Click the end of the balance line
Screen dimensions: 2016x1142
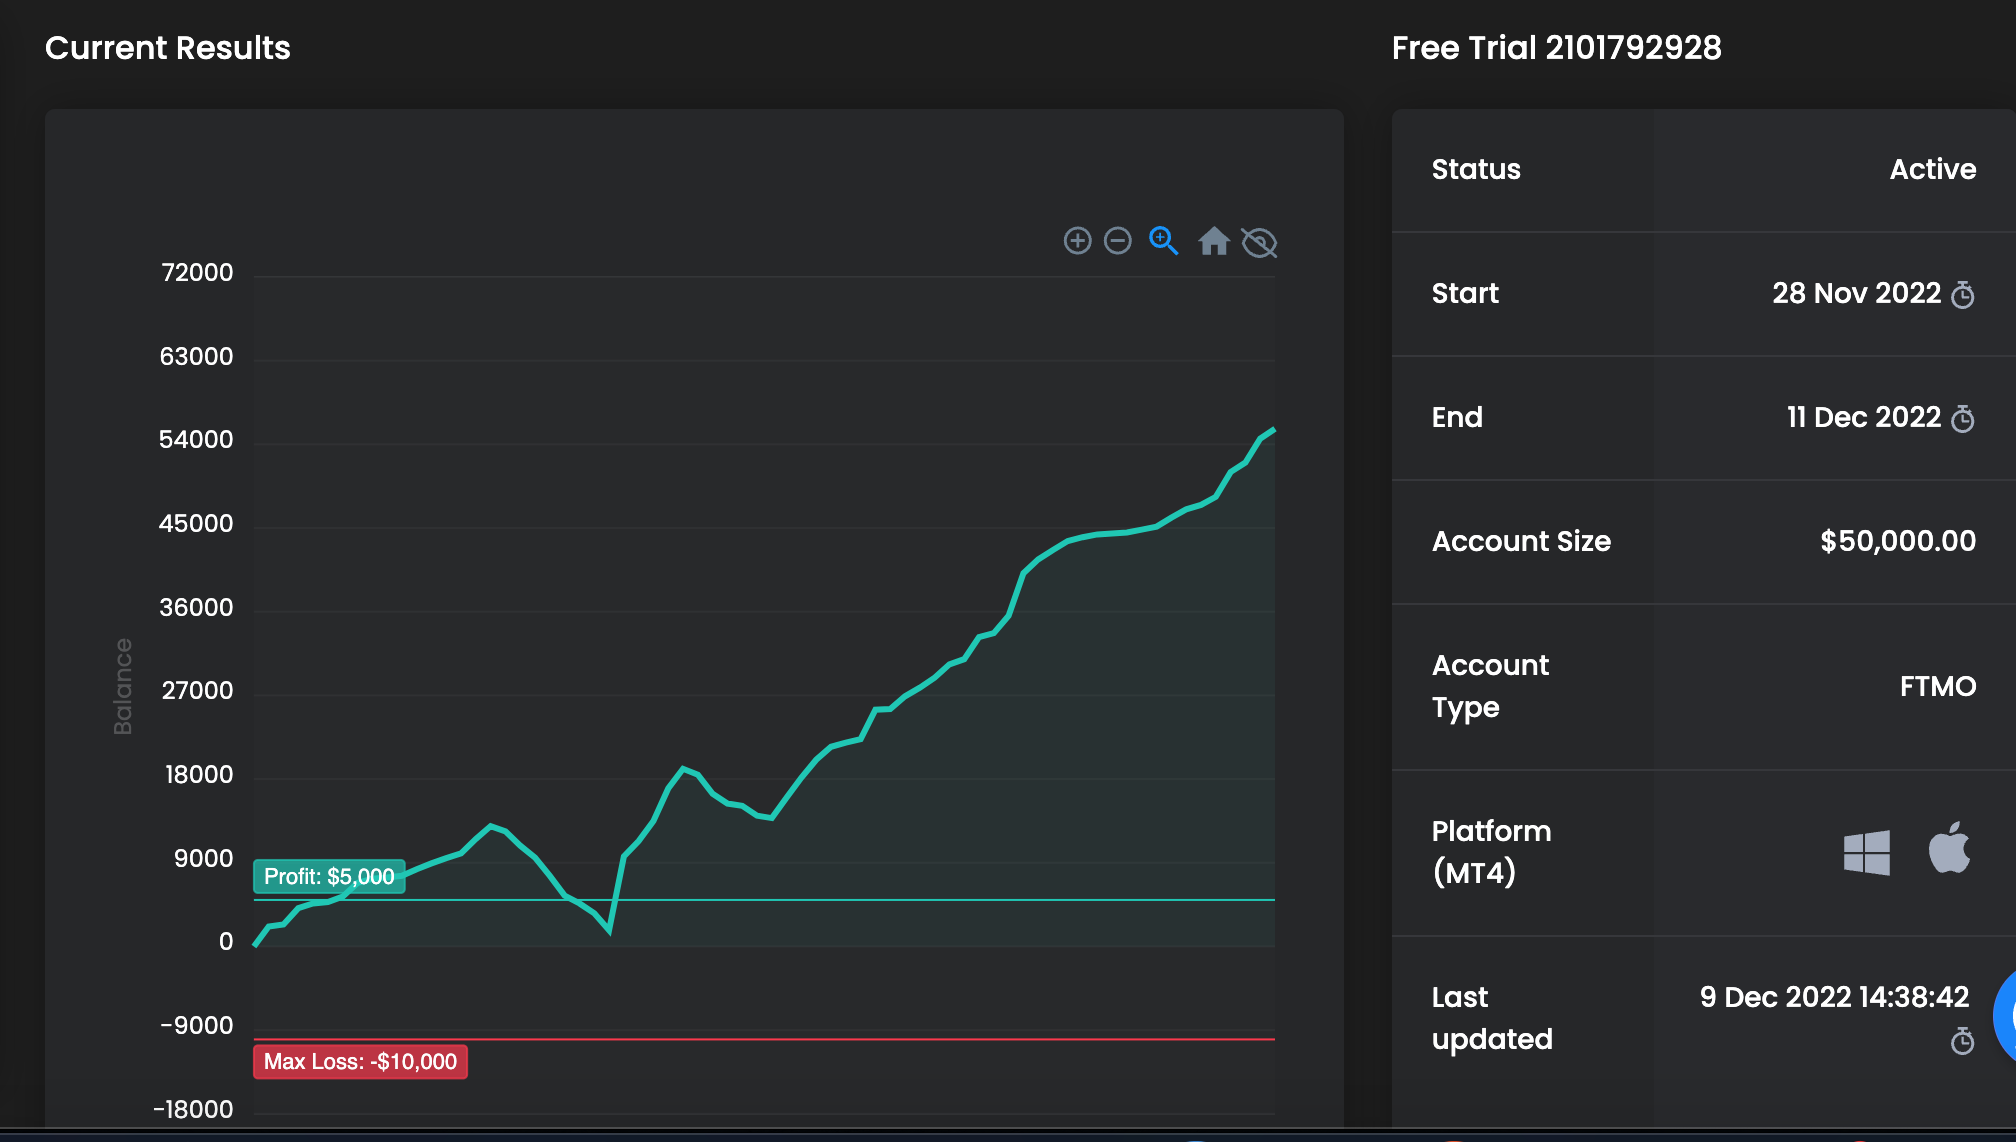click(1273, 430)
